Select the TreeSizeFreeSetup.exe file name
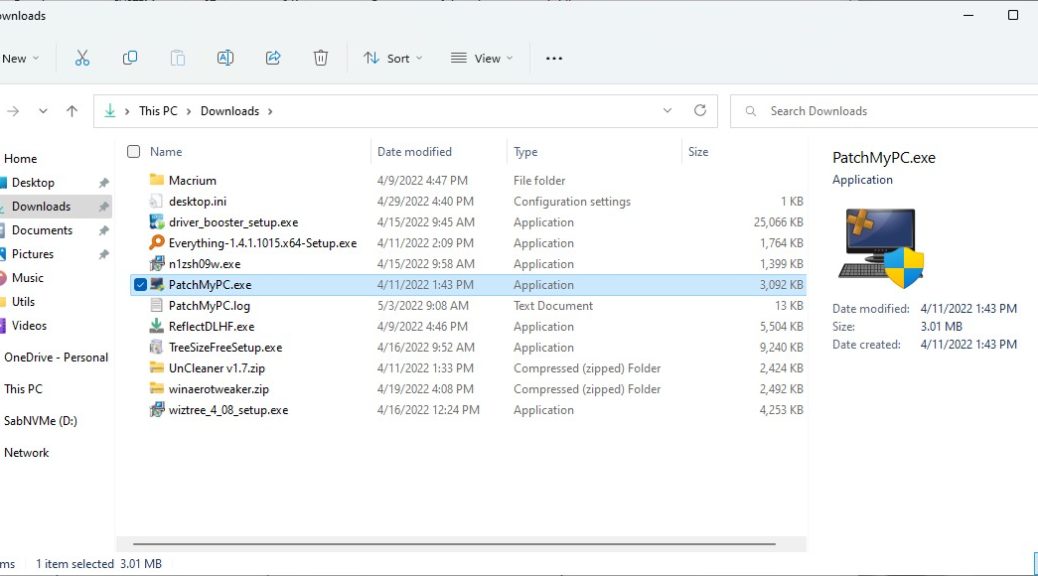This screenshot has height=576, width=1038. pos(225,348)
